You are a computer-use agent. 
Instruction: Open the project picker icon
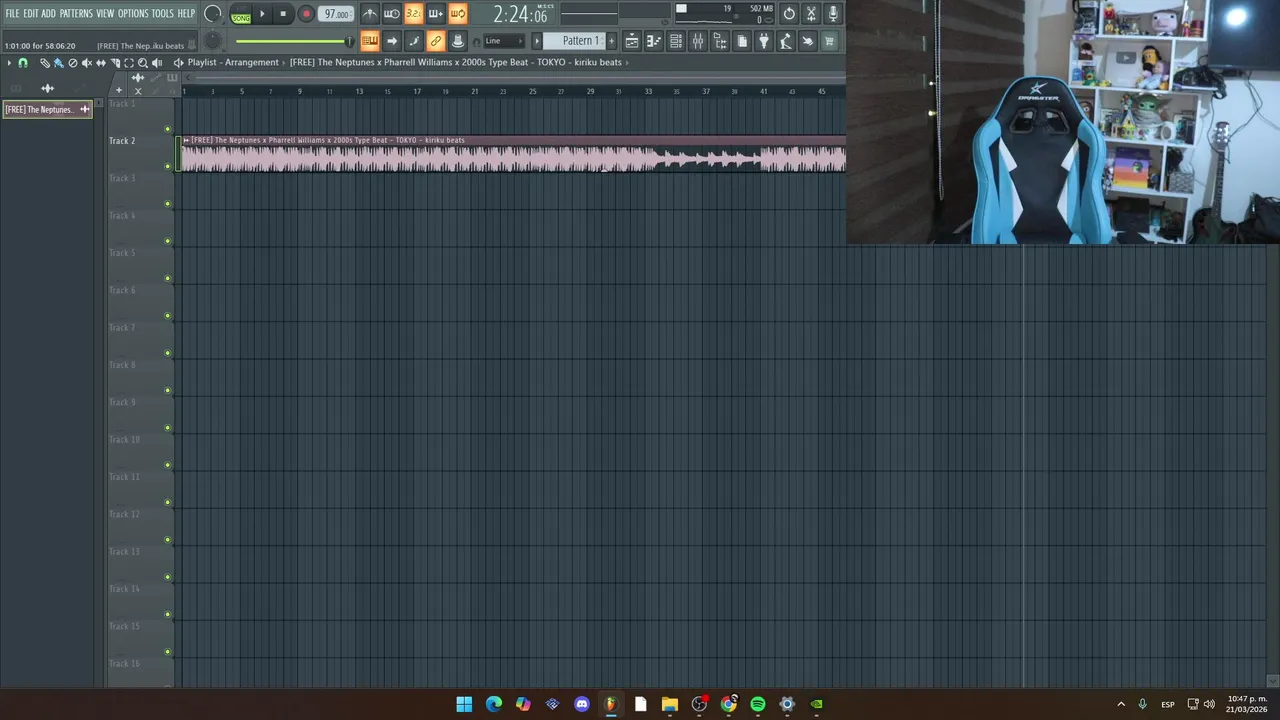coord(742,41)
